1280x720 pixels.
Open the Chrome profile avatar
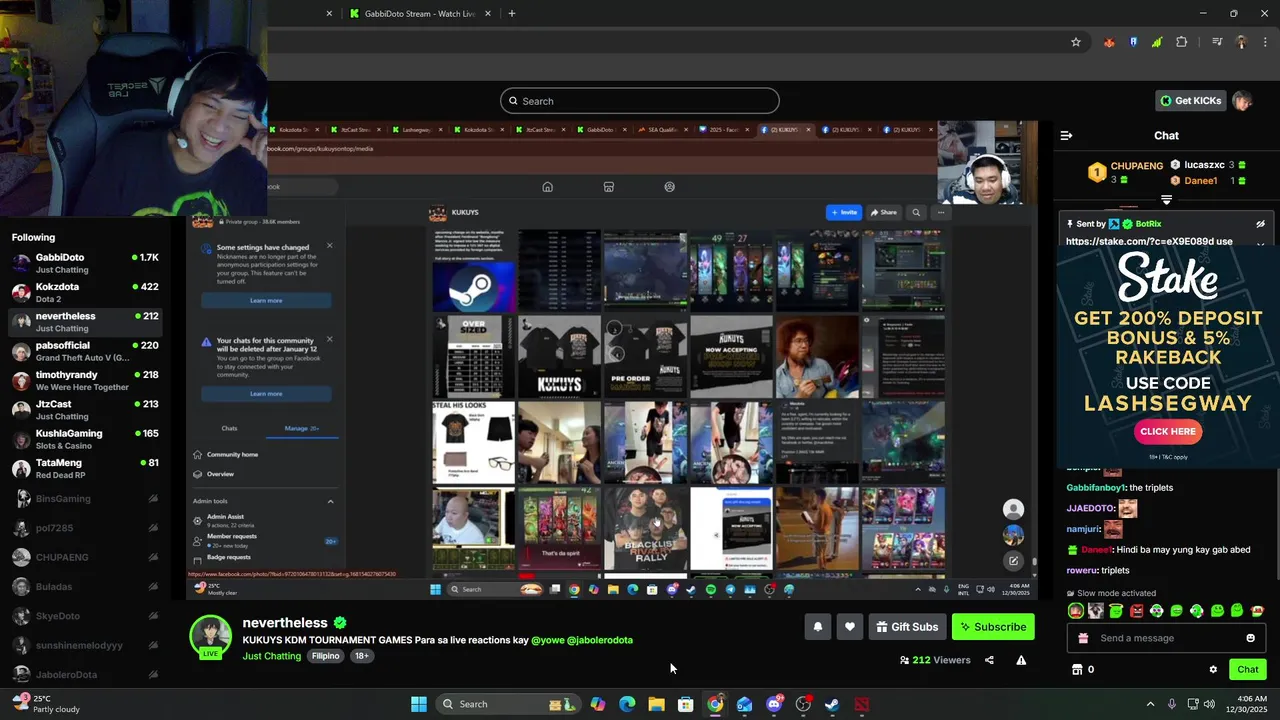pos(1241,42)
